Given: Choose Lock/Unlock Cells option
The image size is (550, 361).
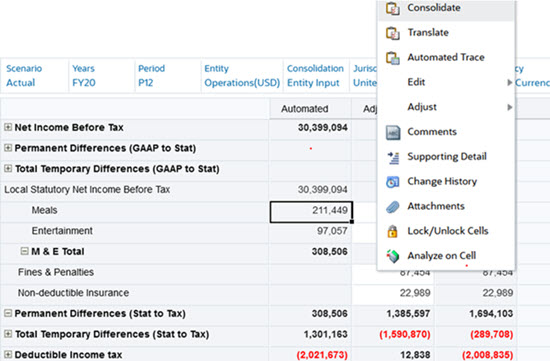Looking at the screenshot, I should tap(446, 231).
